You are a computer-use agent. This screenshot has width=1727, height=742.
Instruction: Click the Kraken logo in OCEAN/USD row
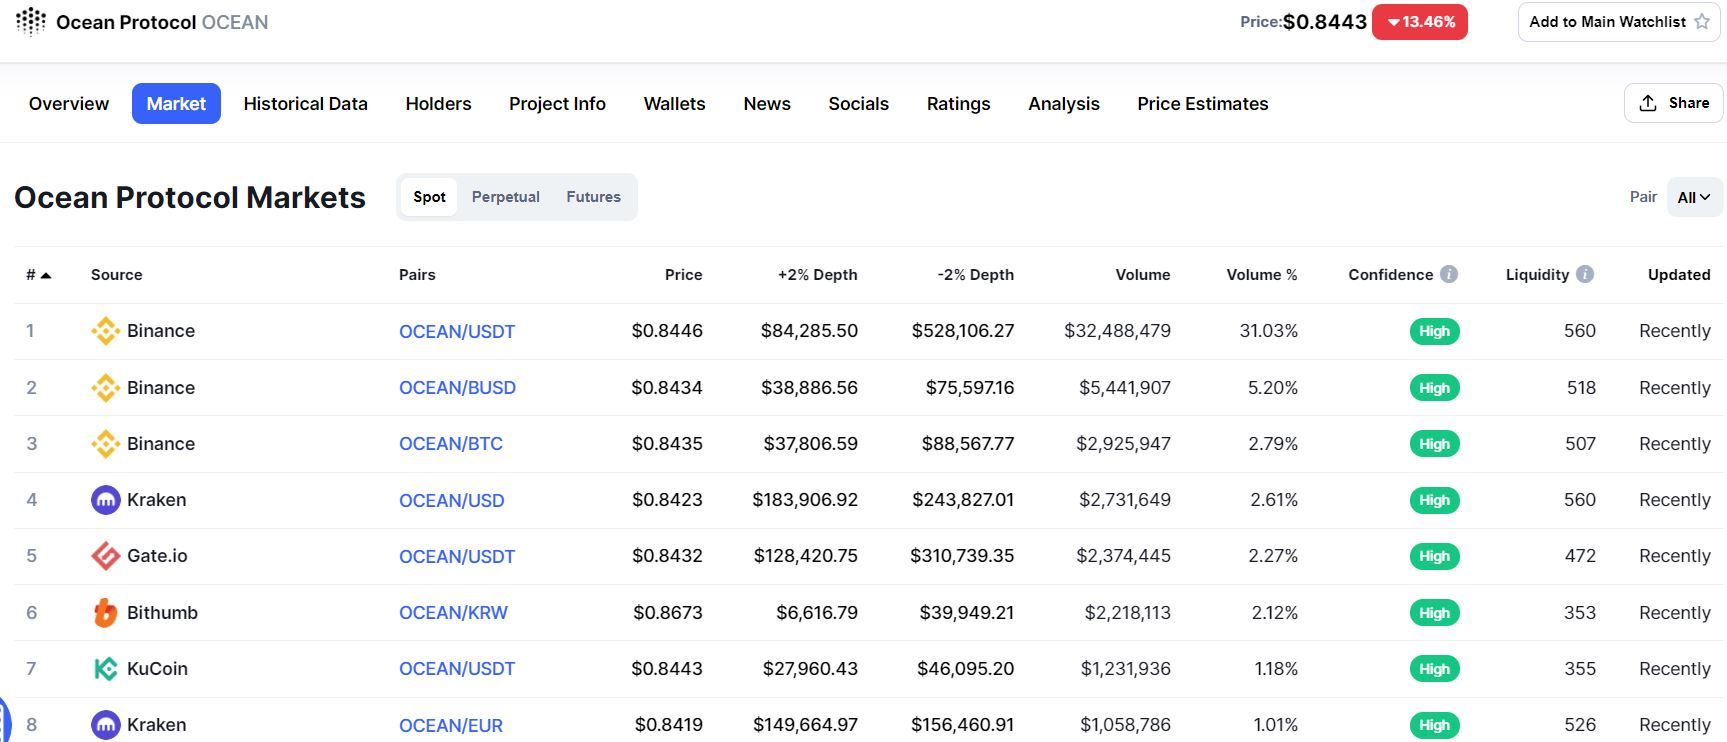105,500
